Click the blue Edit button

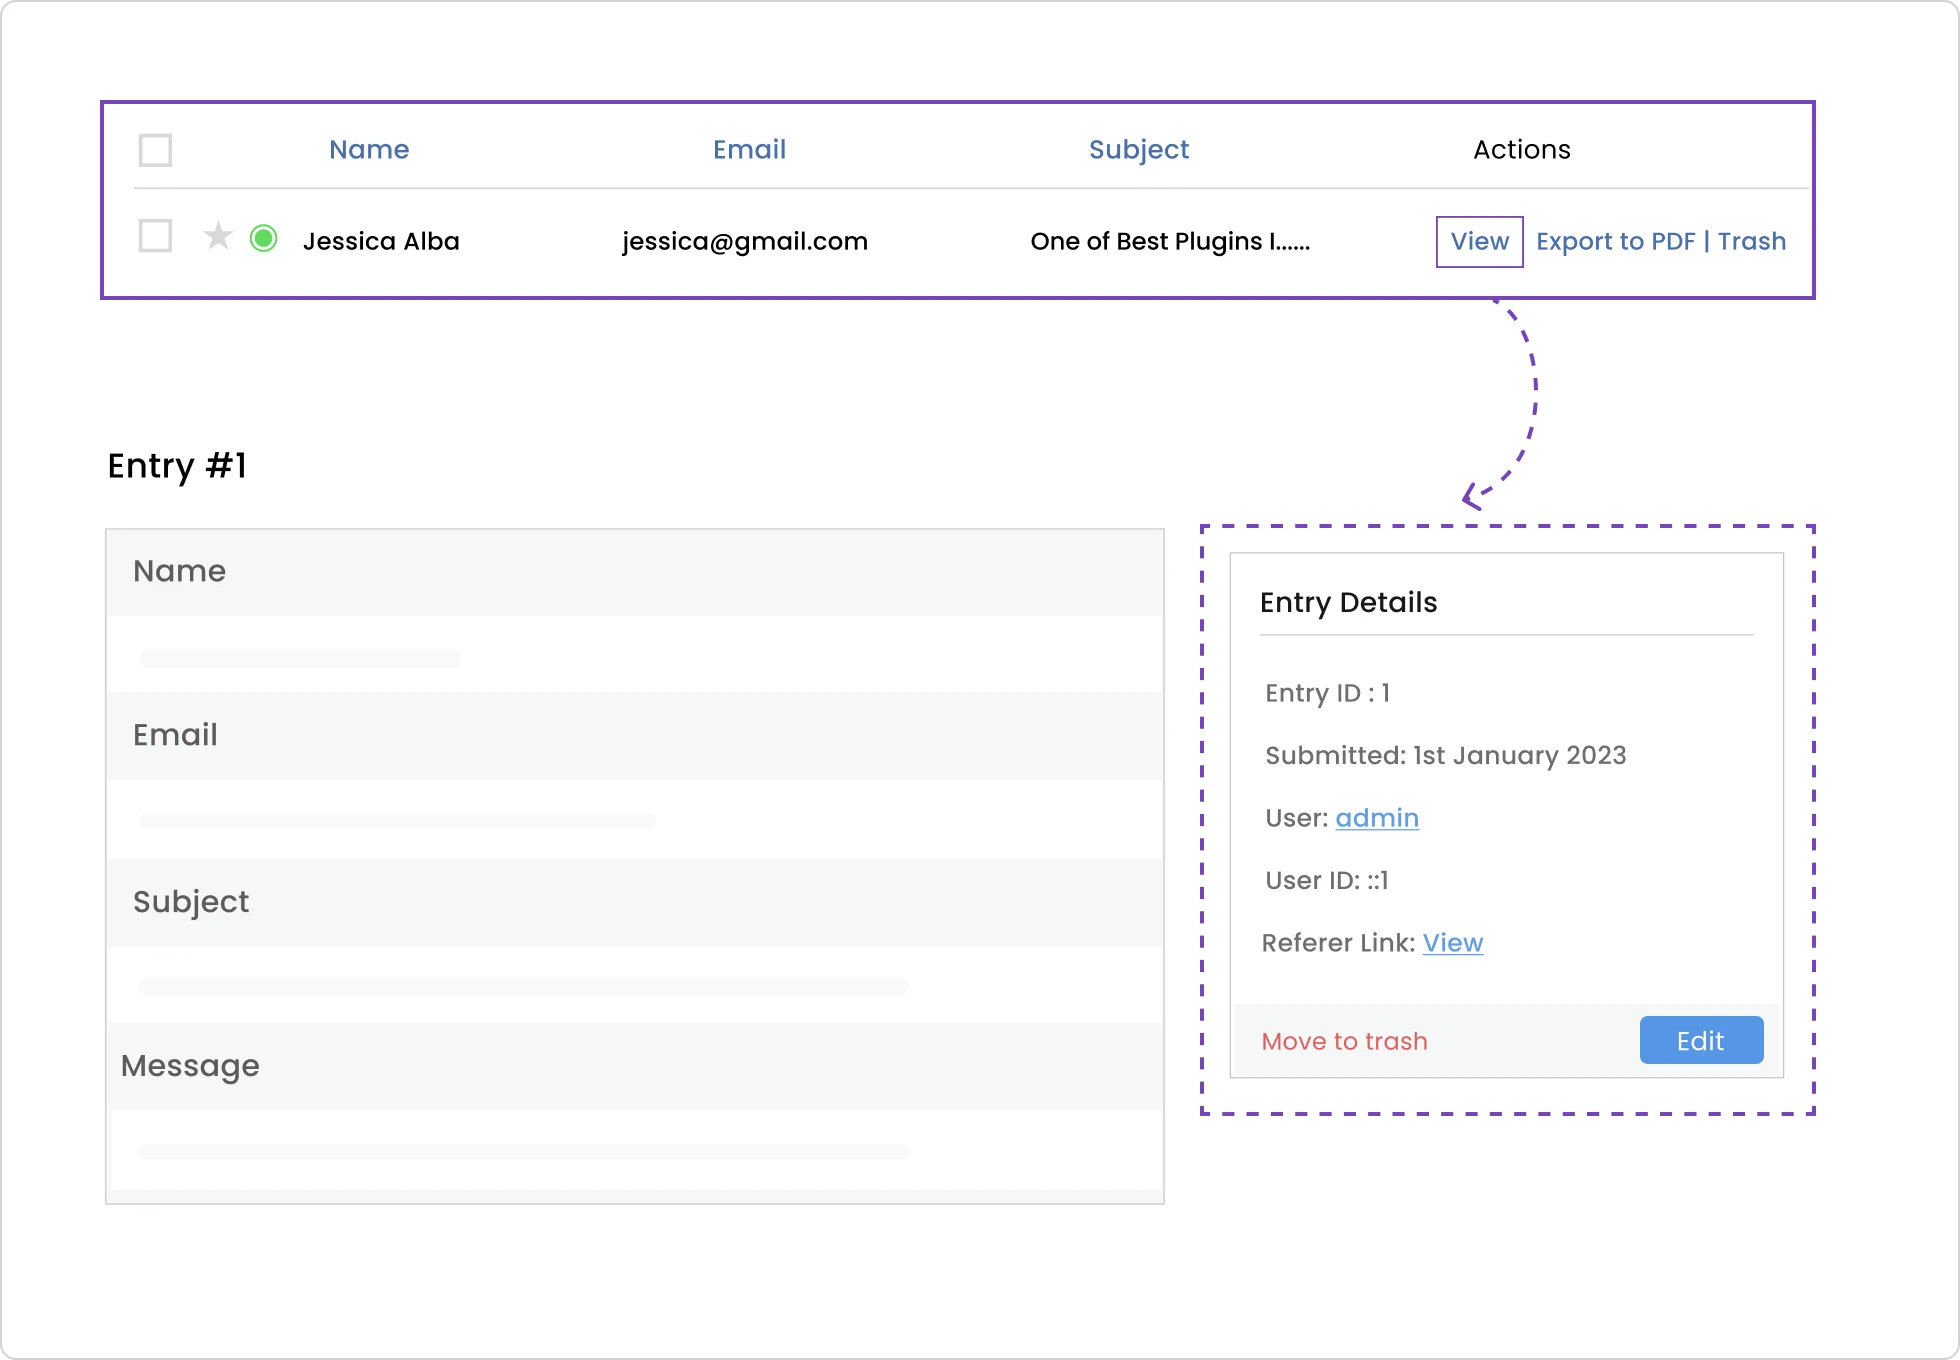1701,1041
